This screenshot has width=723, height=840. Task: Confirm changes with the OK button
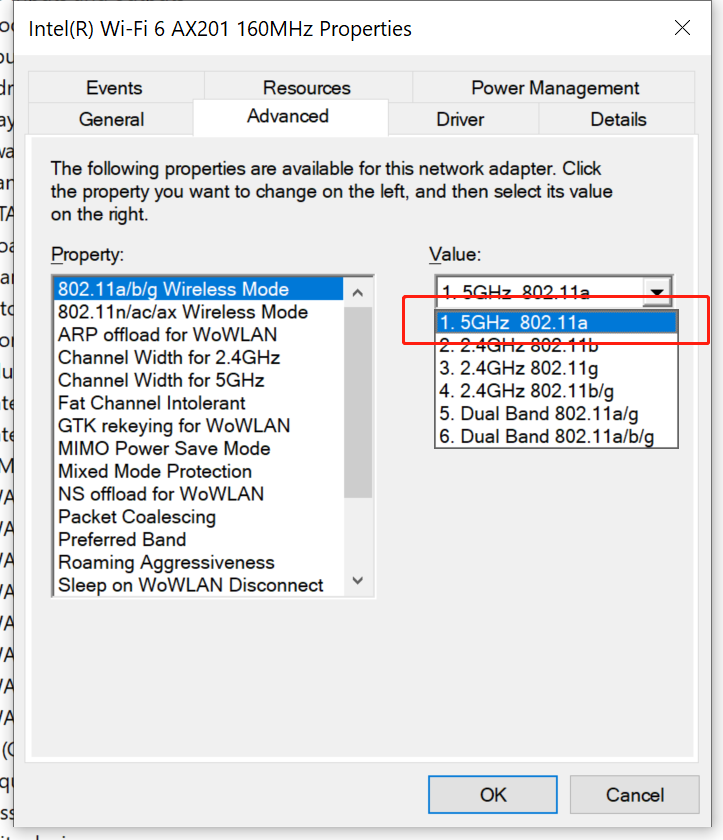pos(493,794)
